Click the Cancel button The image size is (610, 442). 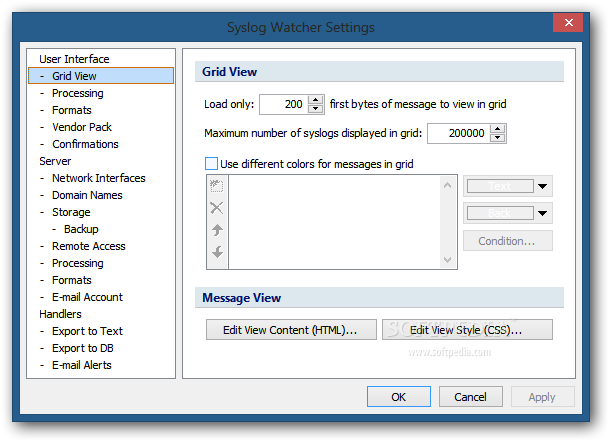471,397
